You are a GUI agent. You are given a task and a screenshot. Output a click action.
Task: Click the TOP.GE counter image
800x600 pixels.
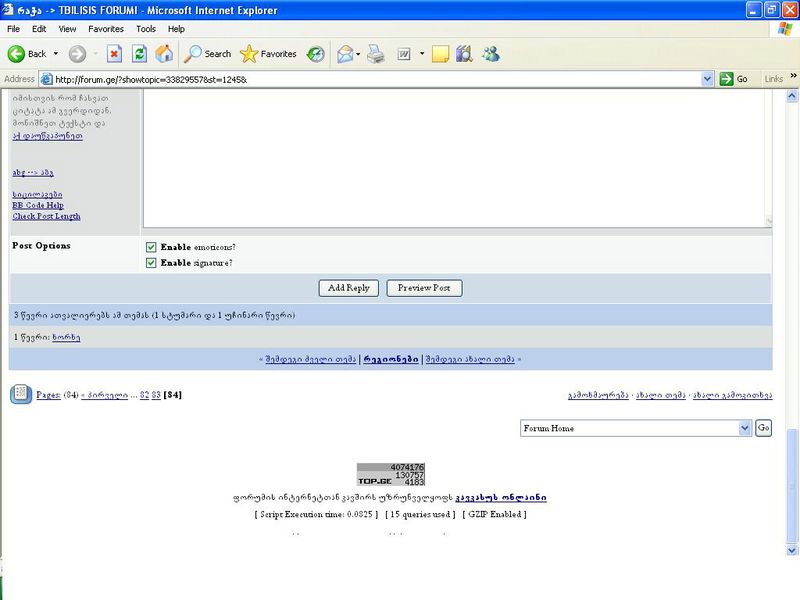(391, 474)
